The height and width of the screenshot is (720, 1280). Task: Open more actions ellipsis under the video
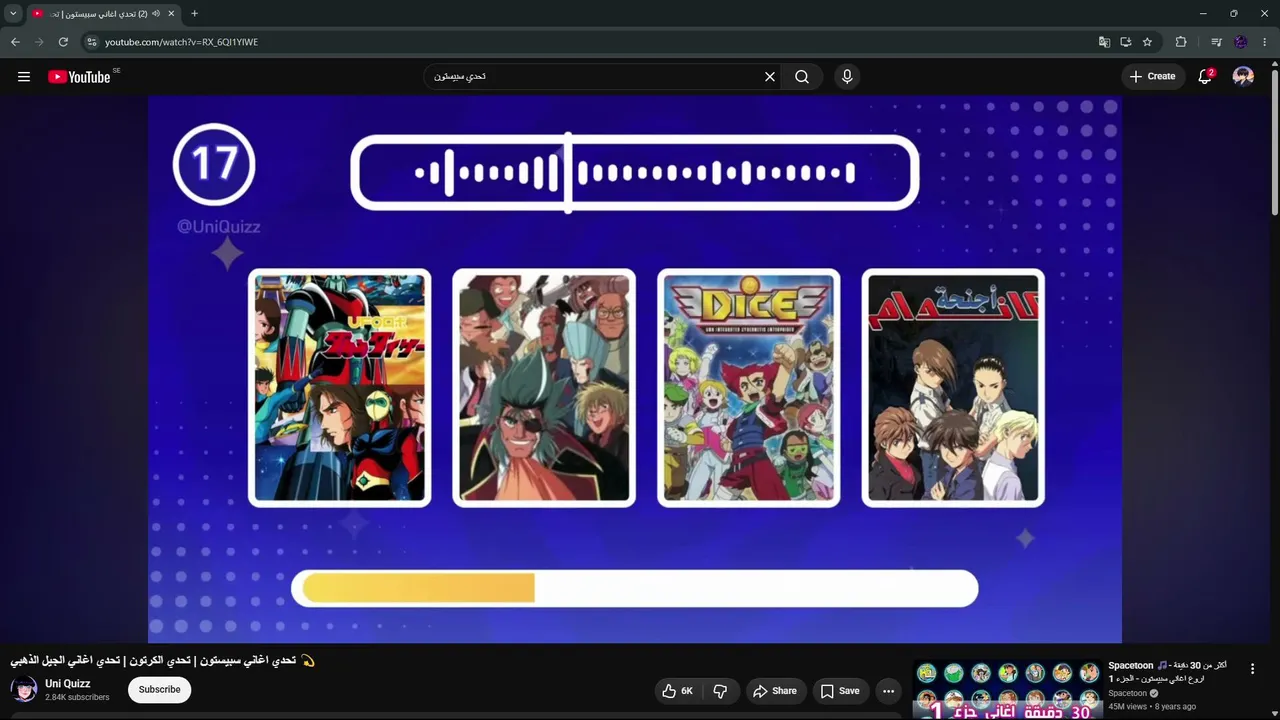pyautogui.click(x=888, y=691)
